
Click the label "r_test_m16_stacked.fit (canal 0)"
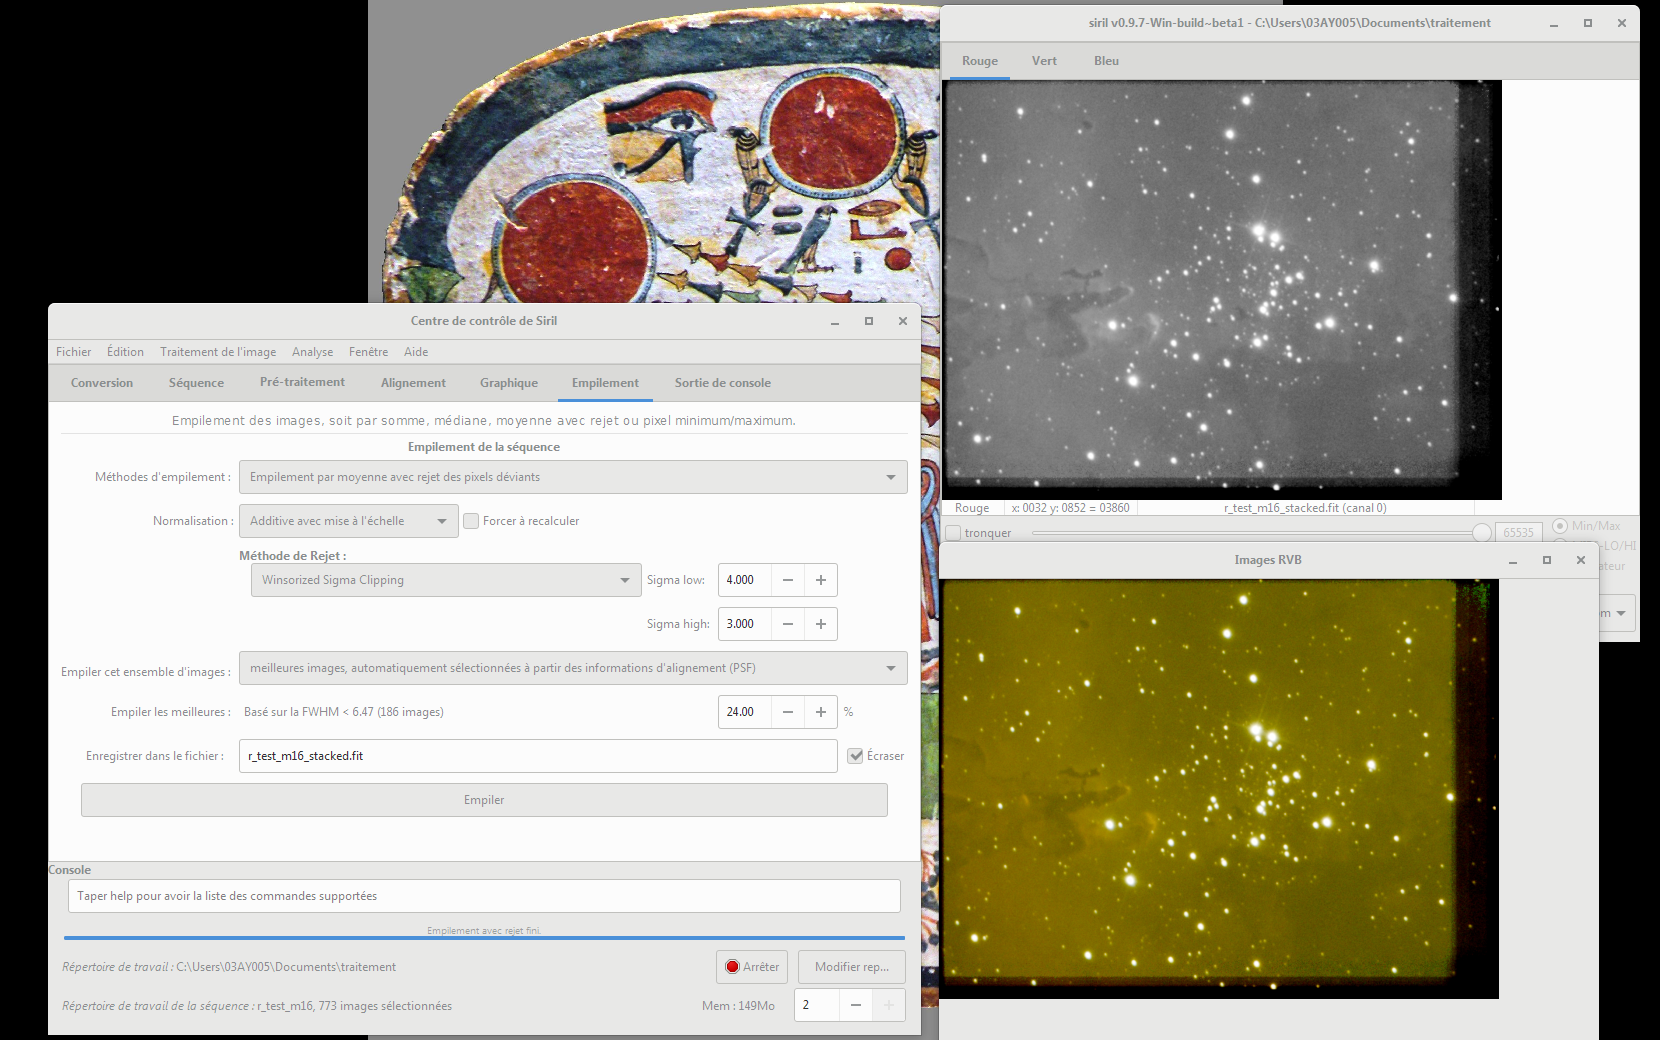click(1305, 508)
